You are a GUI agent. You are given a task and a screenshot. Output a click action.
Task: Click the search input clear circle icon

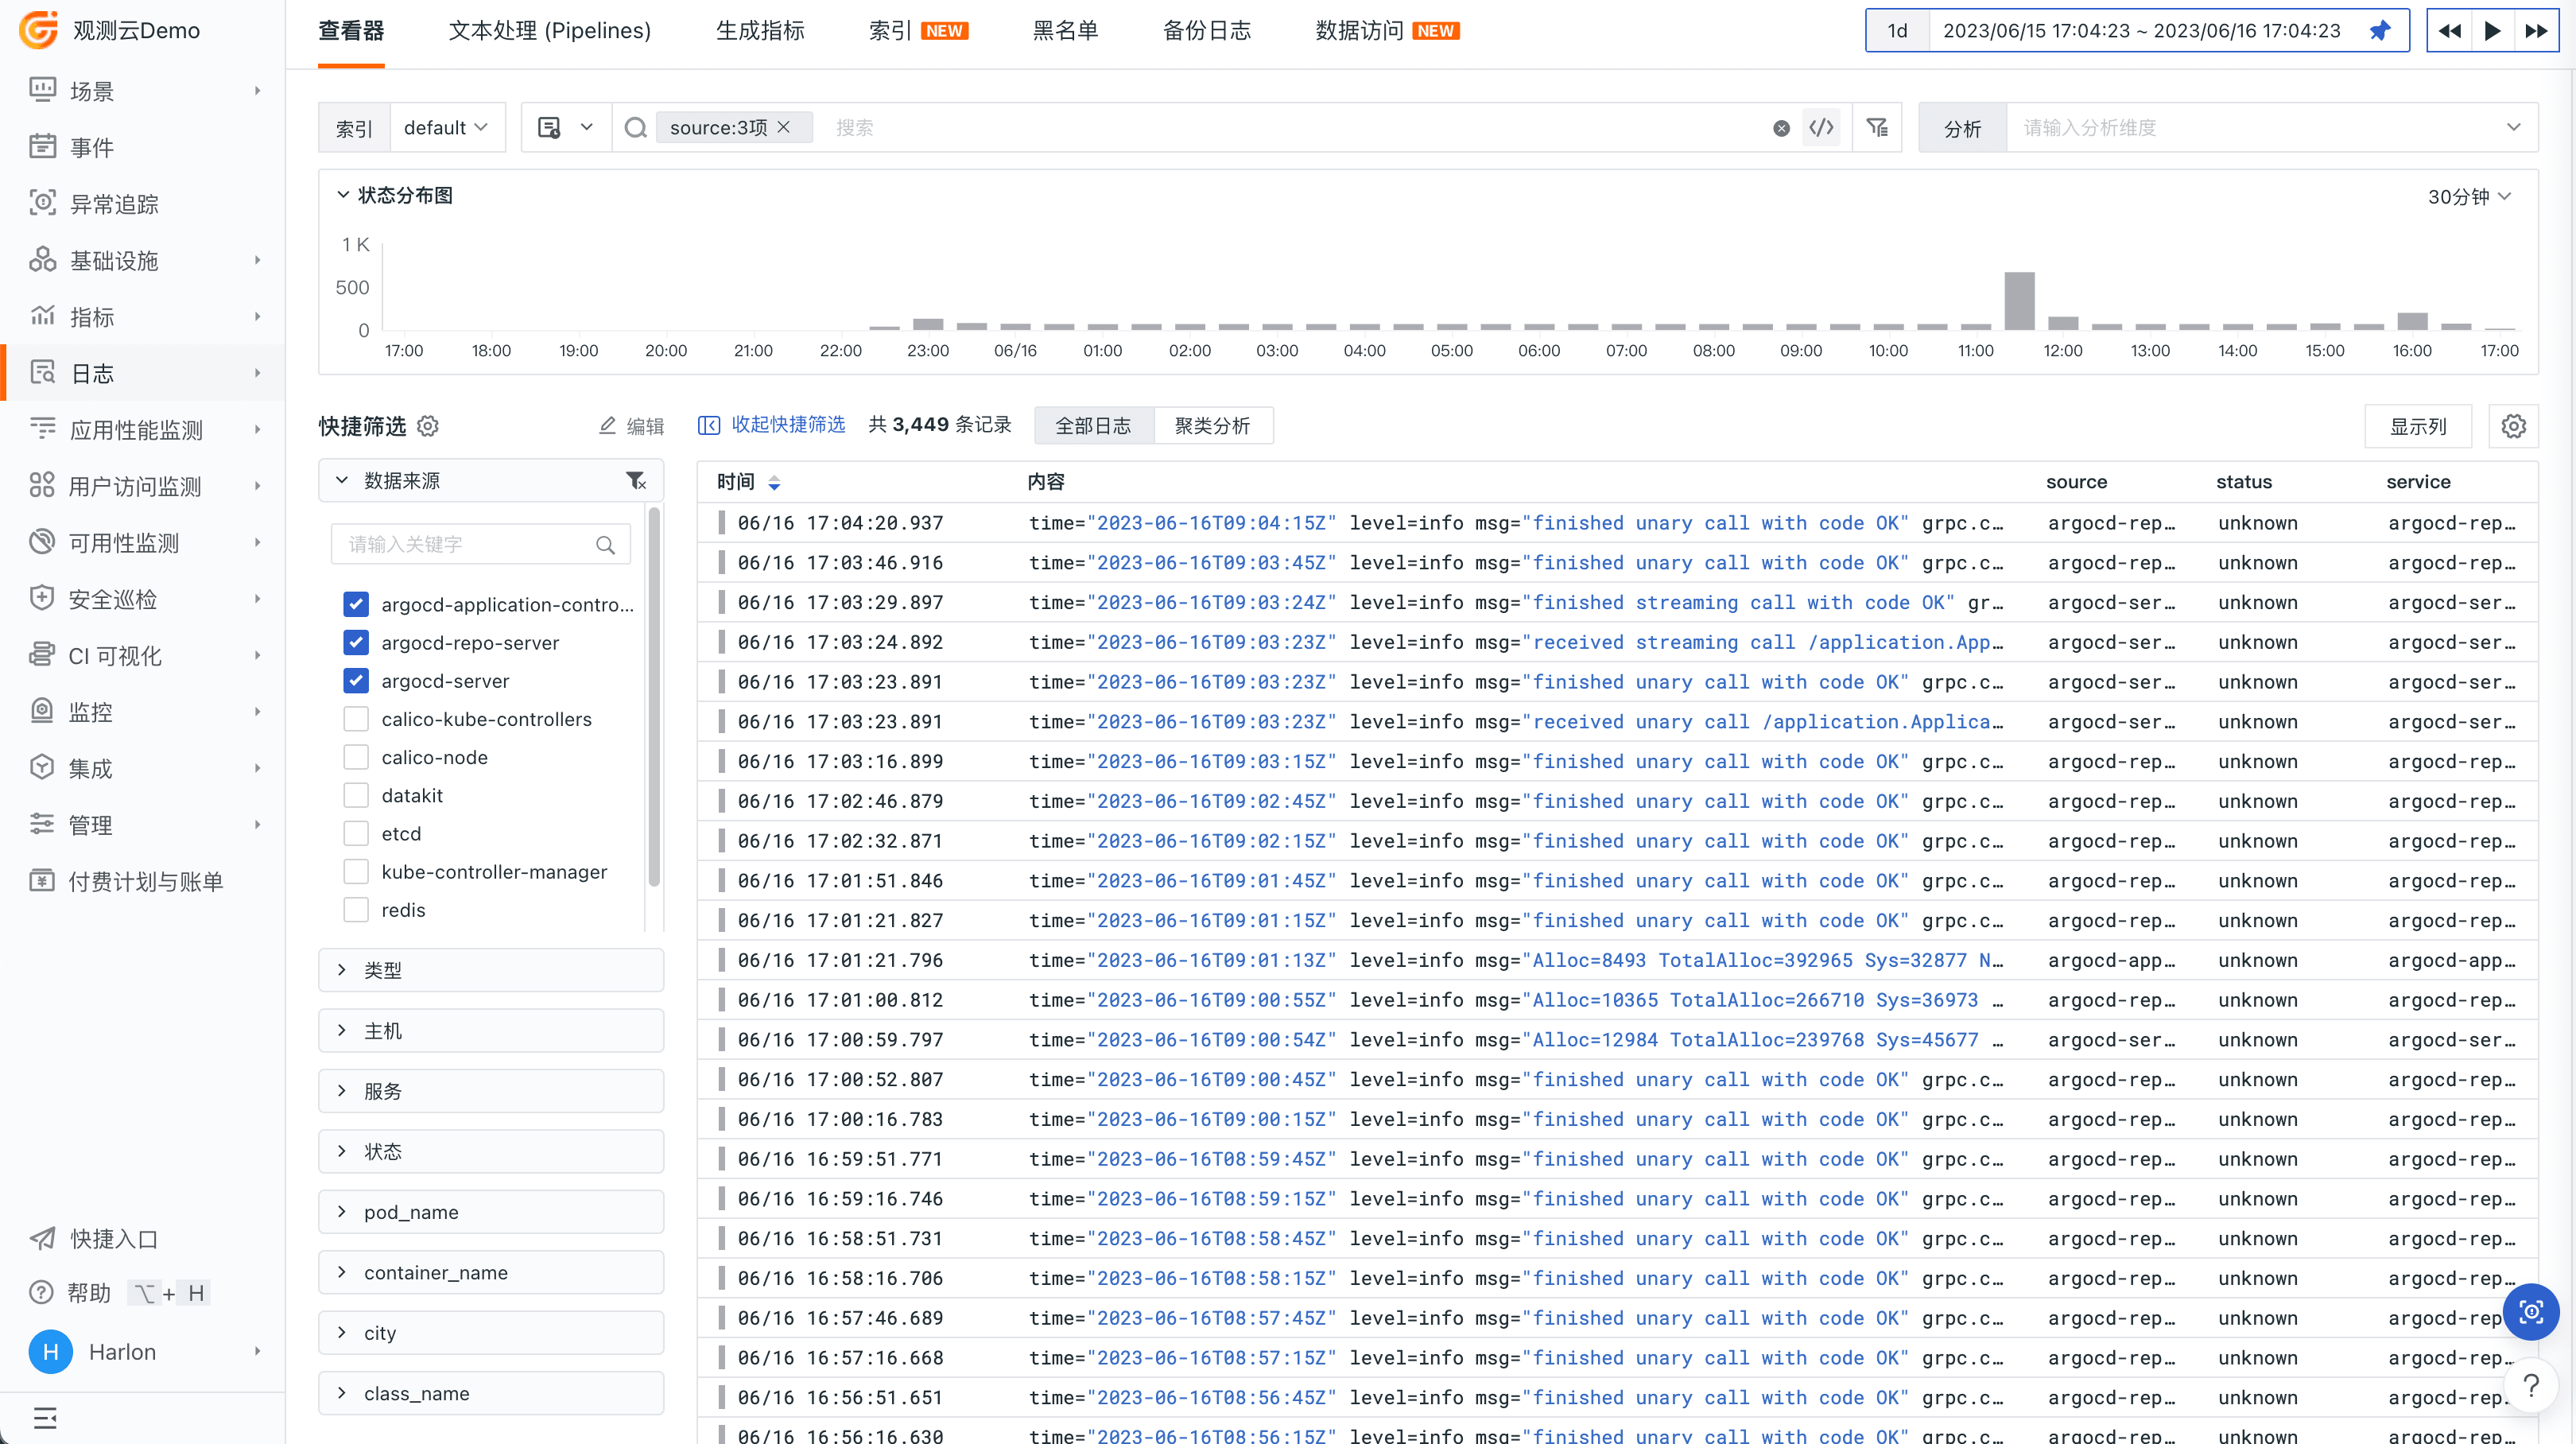(x=1781, y=128)
